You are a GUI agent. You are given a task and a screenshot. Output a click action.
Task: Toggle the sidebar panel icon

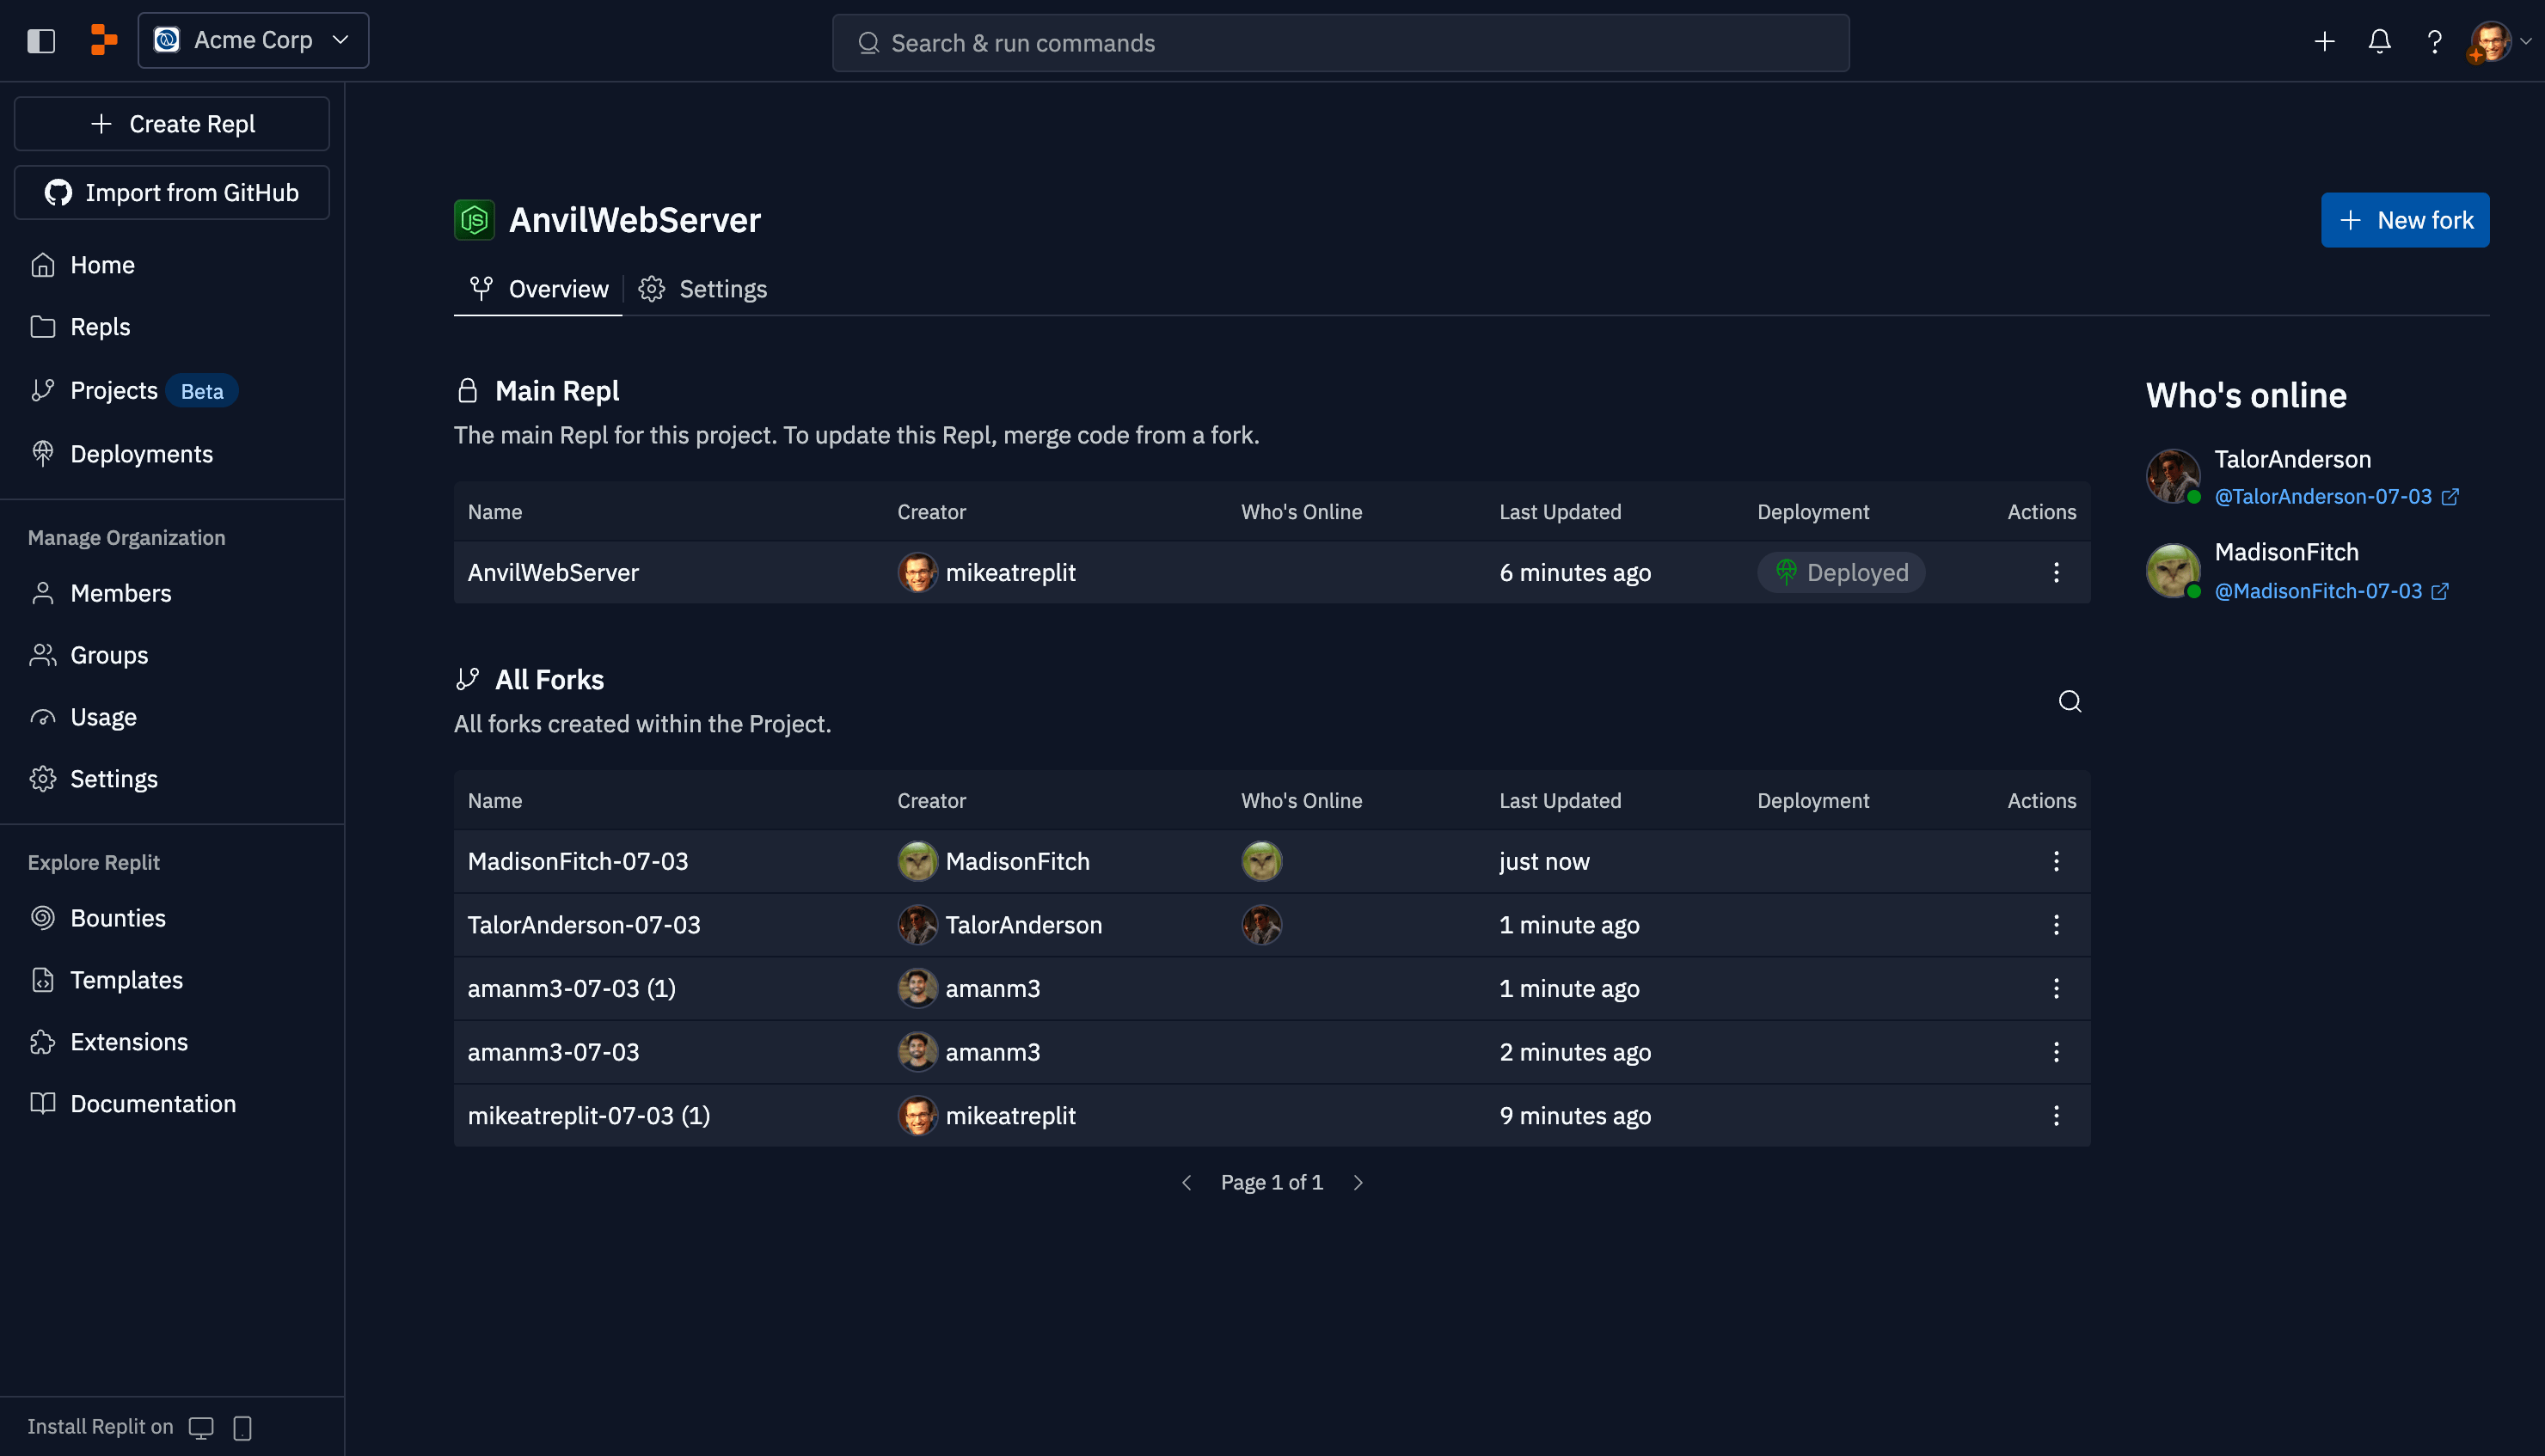pyautogui.click(x=41, y=41)
